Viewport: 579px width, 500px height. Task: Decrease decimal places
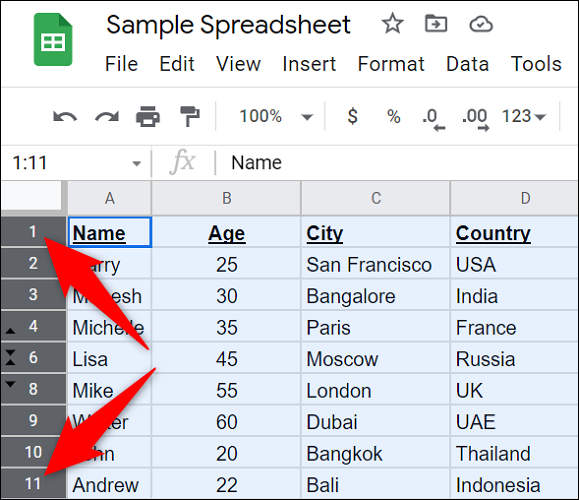pos(434,120)
